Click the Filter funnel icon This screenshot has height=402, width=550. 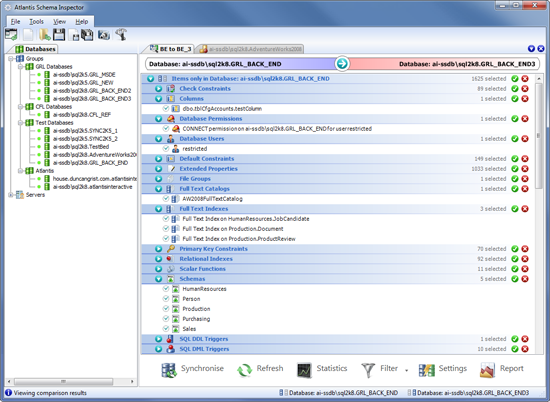(368, 370)
